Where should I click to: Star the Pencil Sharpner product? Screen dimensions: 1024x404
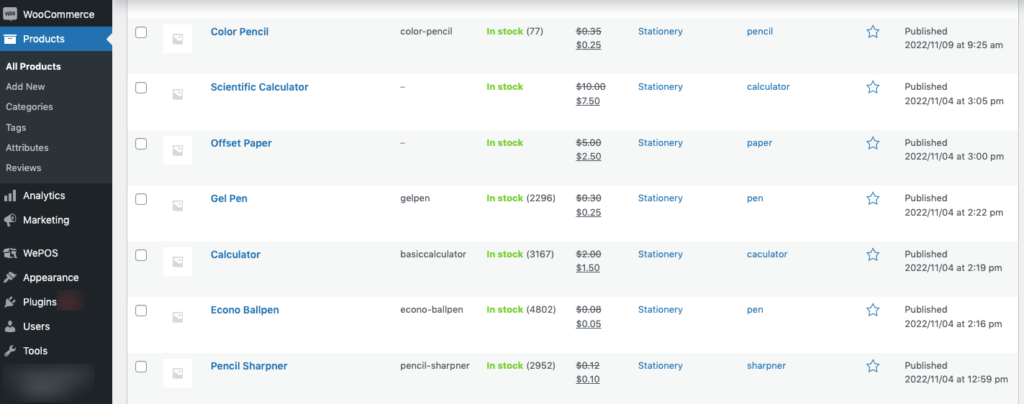click(872, 366)
